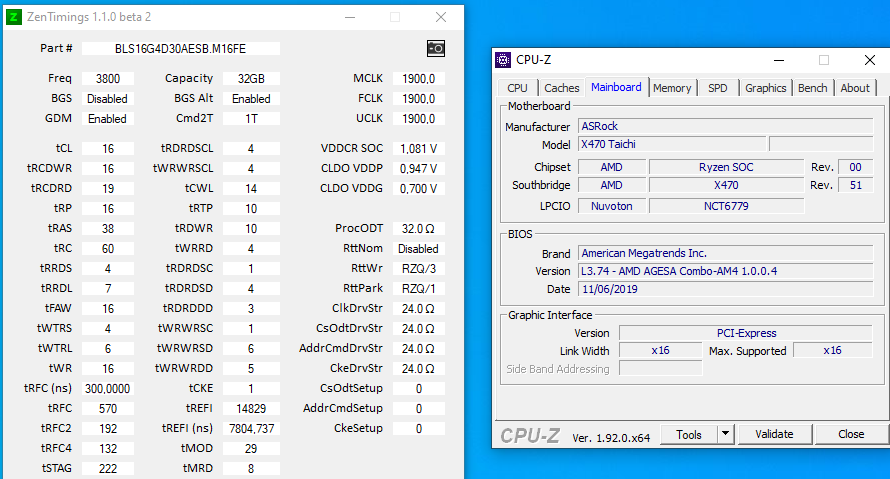Select the tSTAG value 222
The width and height of the screenshot is (890, 479).
pyautogui.click(x=108, y=468)
